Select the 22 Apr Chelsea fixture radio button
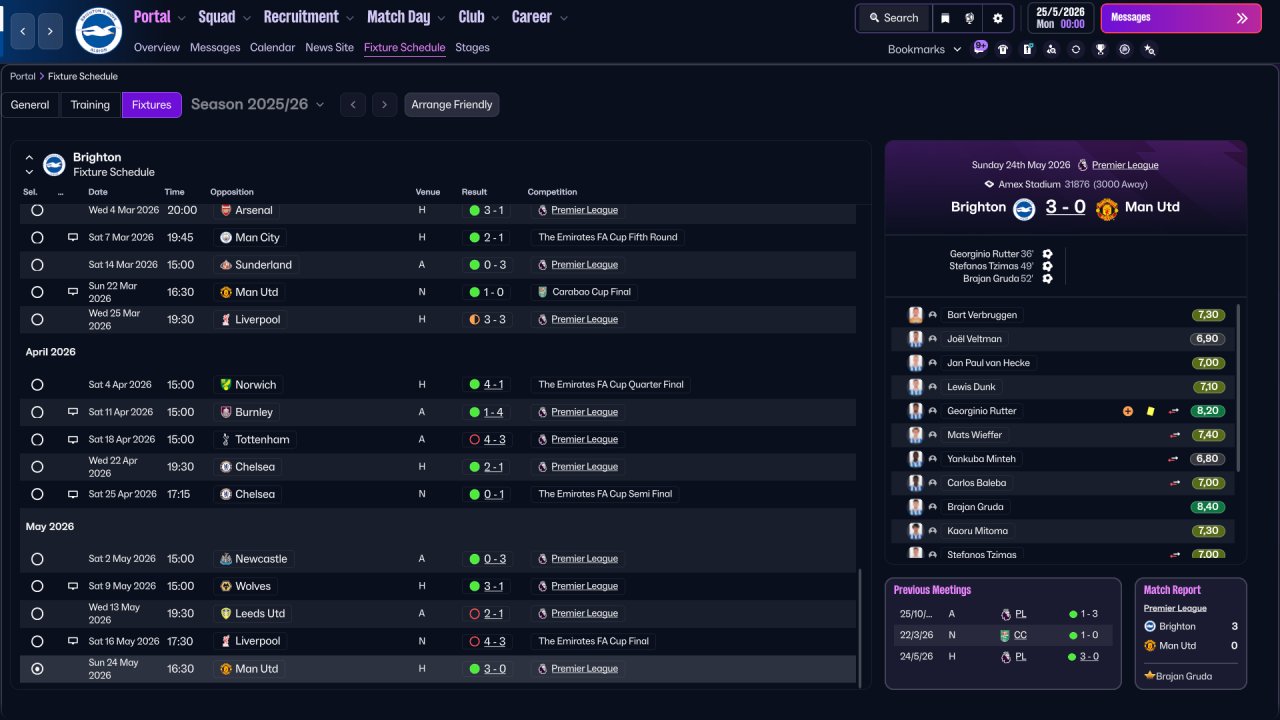 tap(37, 467)
